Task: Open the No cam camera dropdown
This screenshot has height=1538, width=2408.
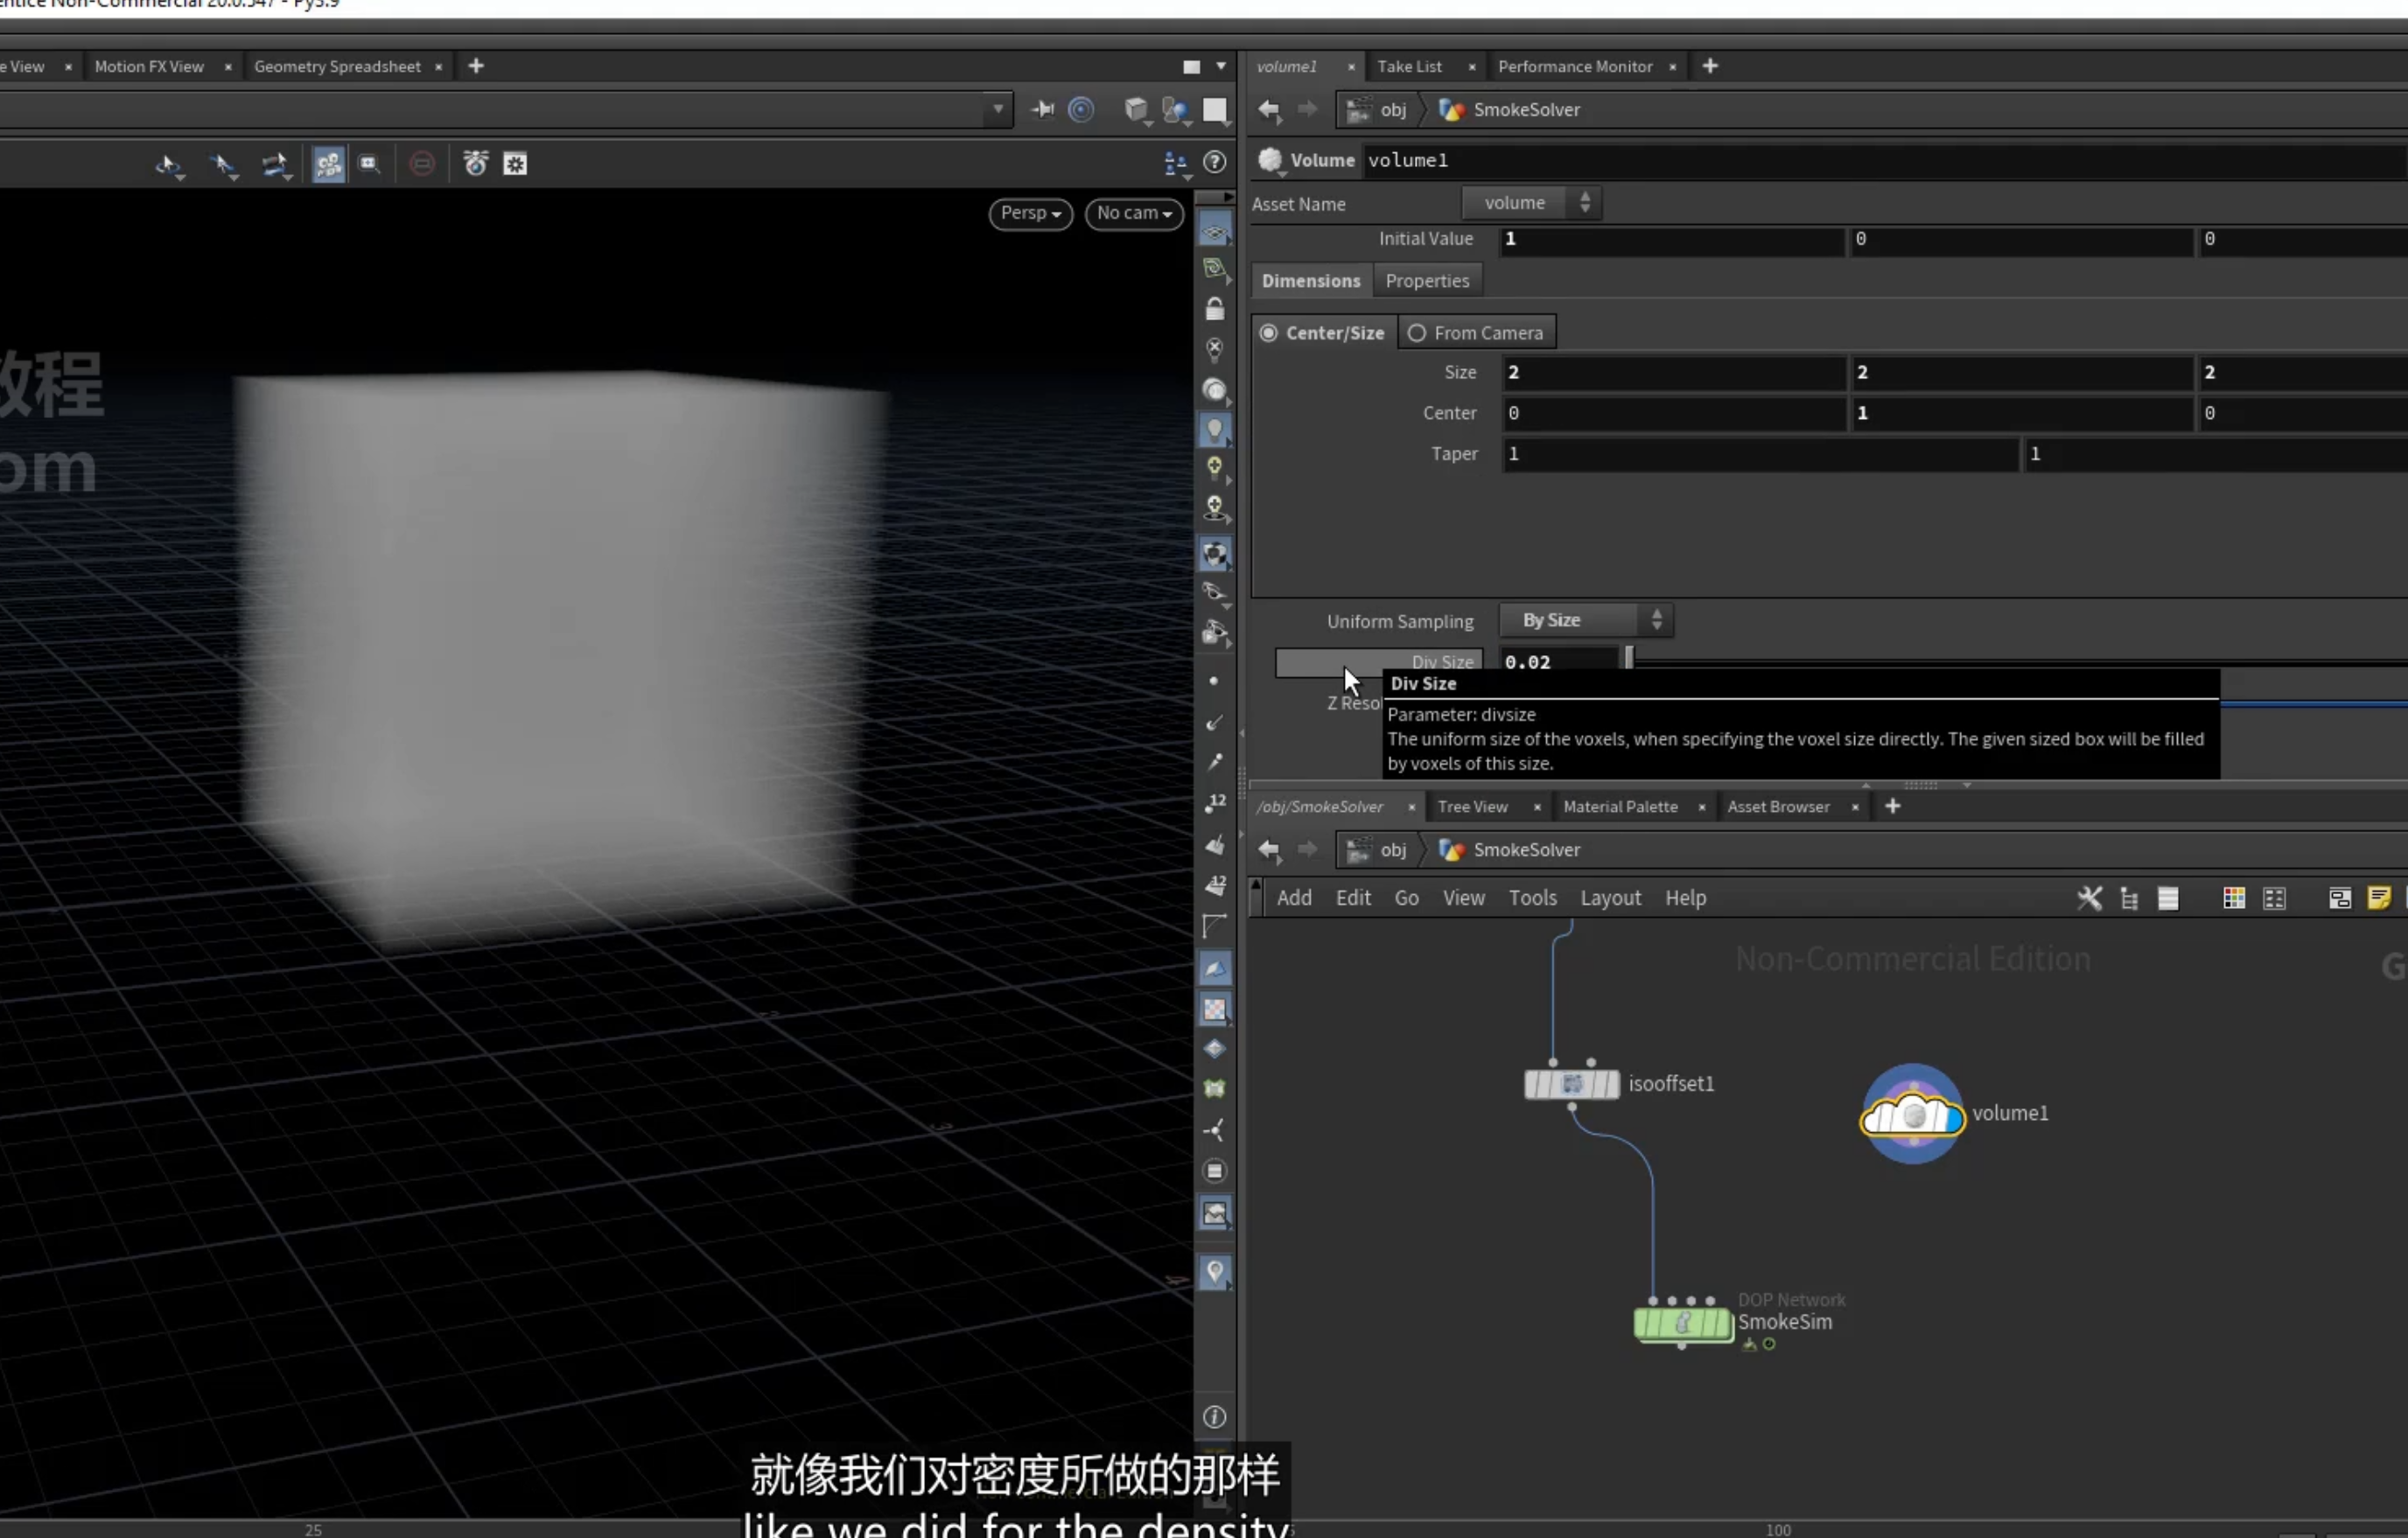Action: point(1134,213)
